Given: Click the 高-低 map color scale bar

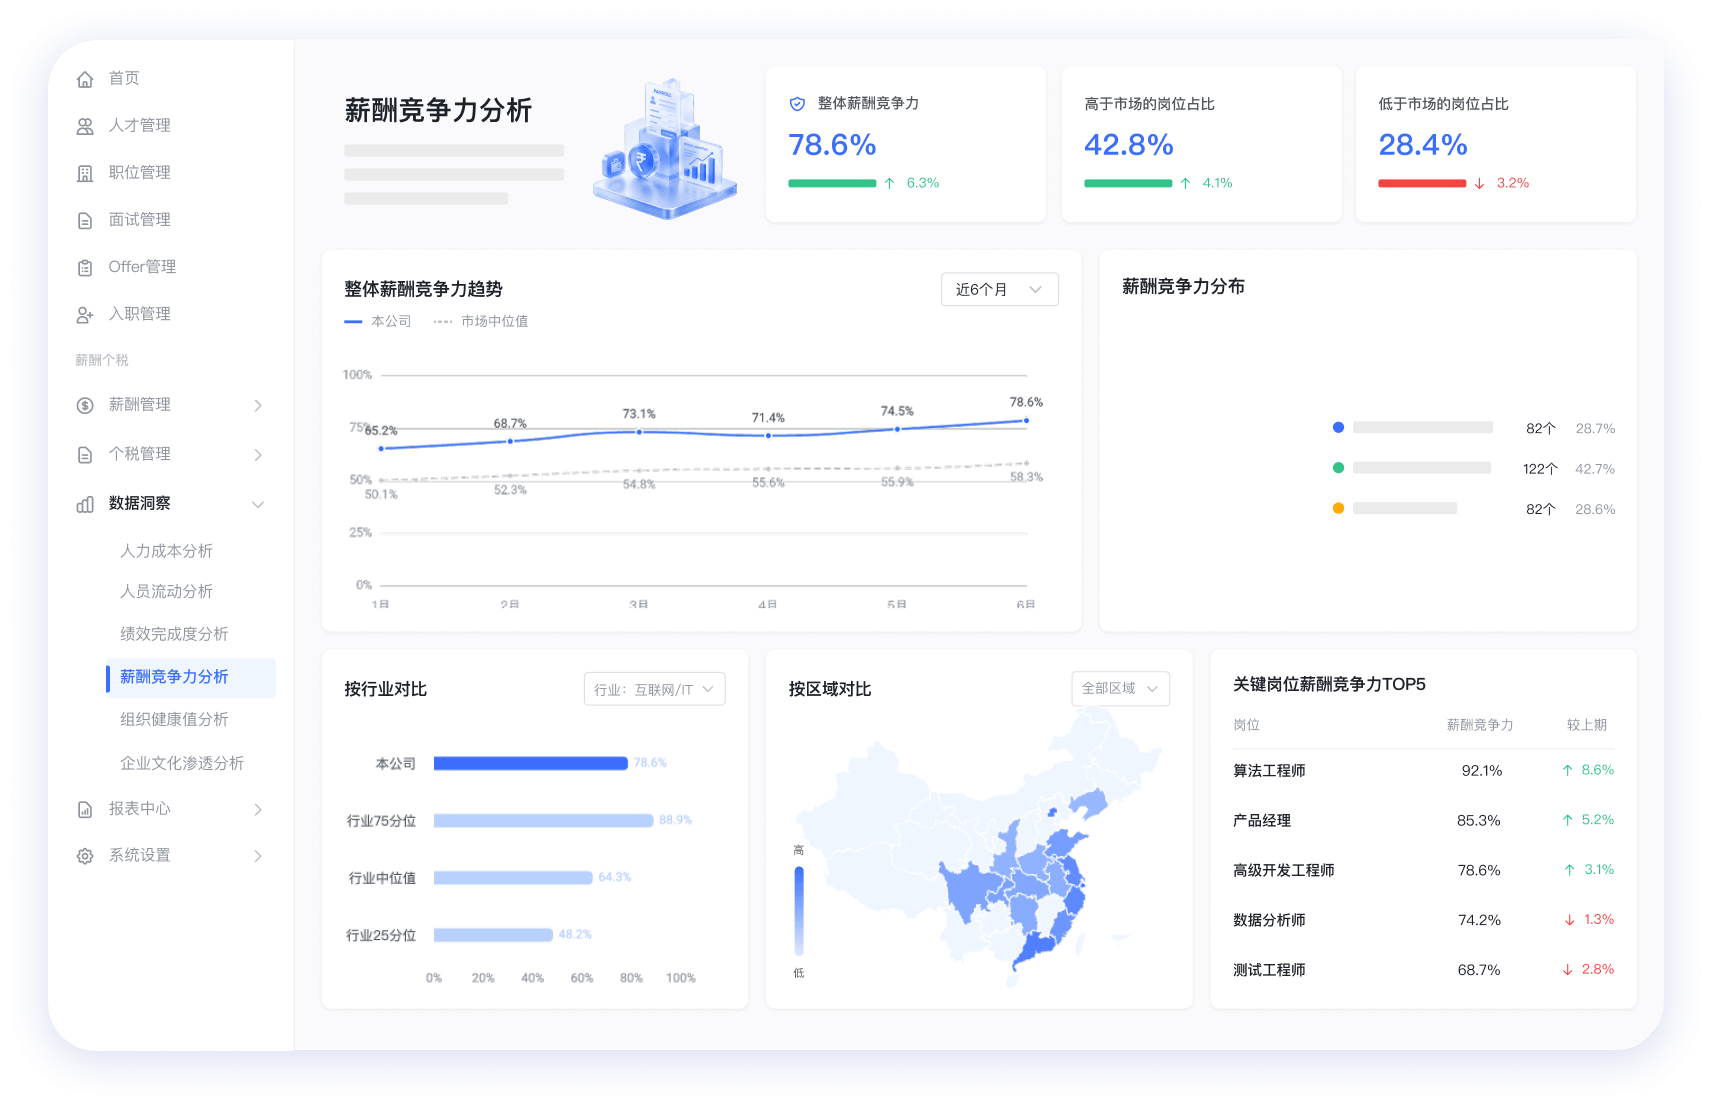Looking at the screenshot, I should pos(799,911).
